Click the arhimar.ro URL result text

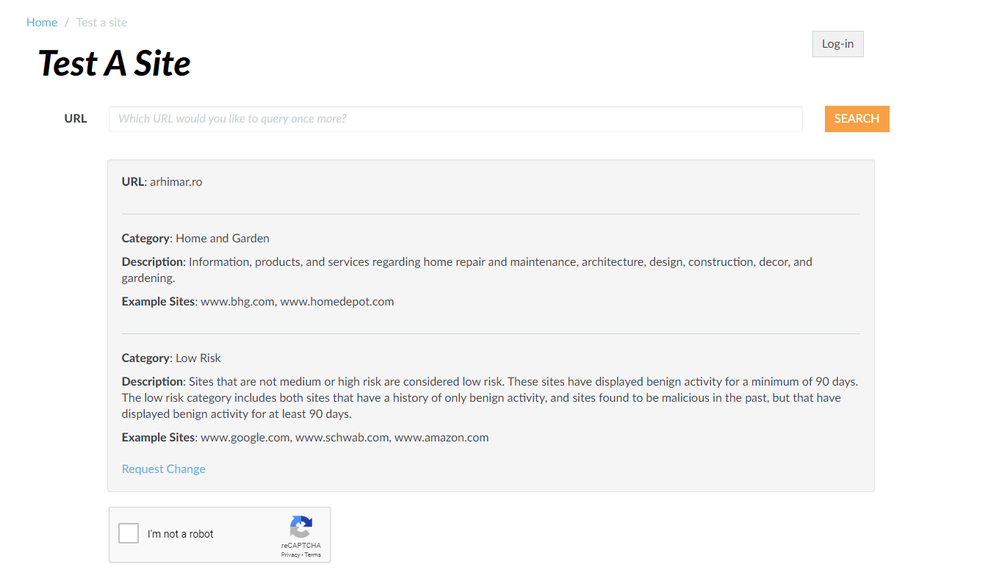(x=176, y=182)
